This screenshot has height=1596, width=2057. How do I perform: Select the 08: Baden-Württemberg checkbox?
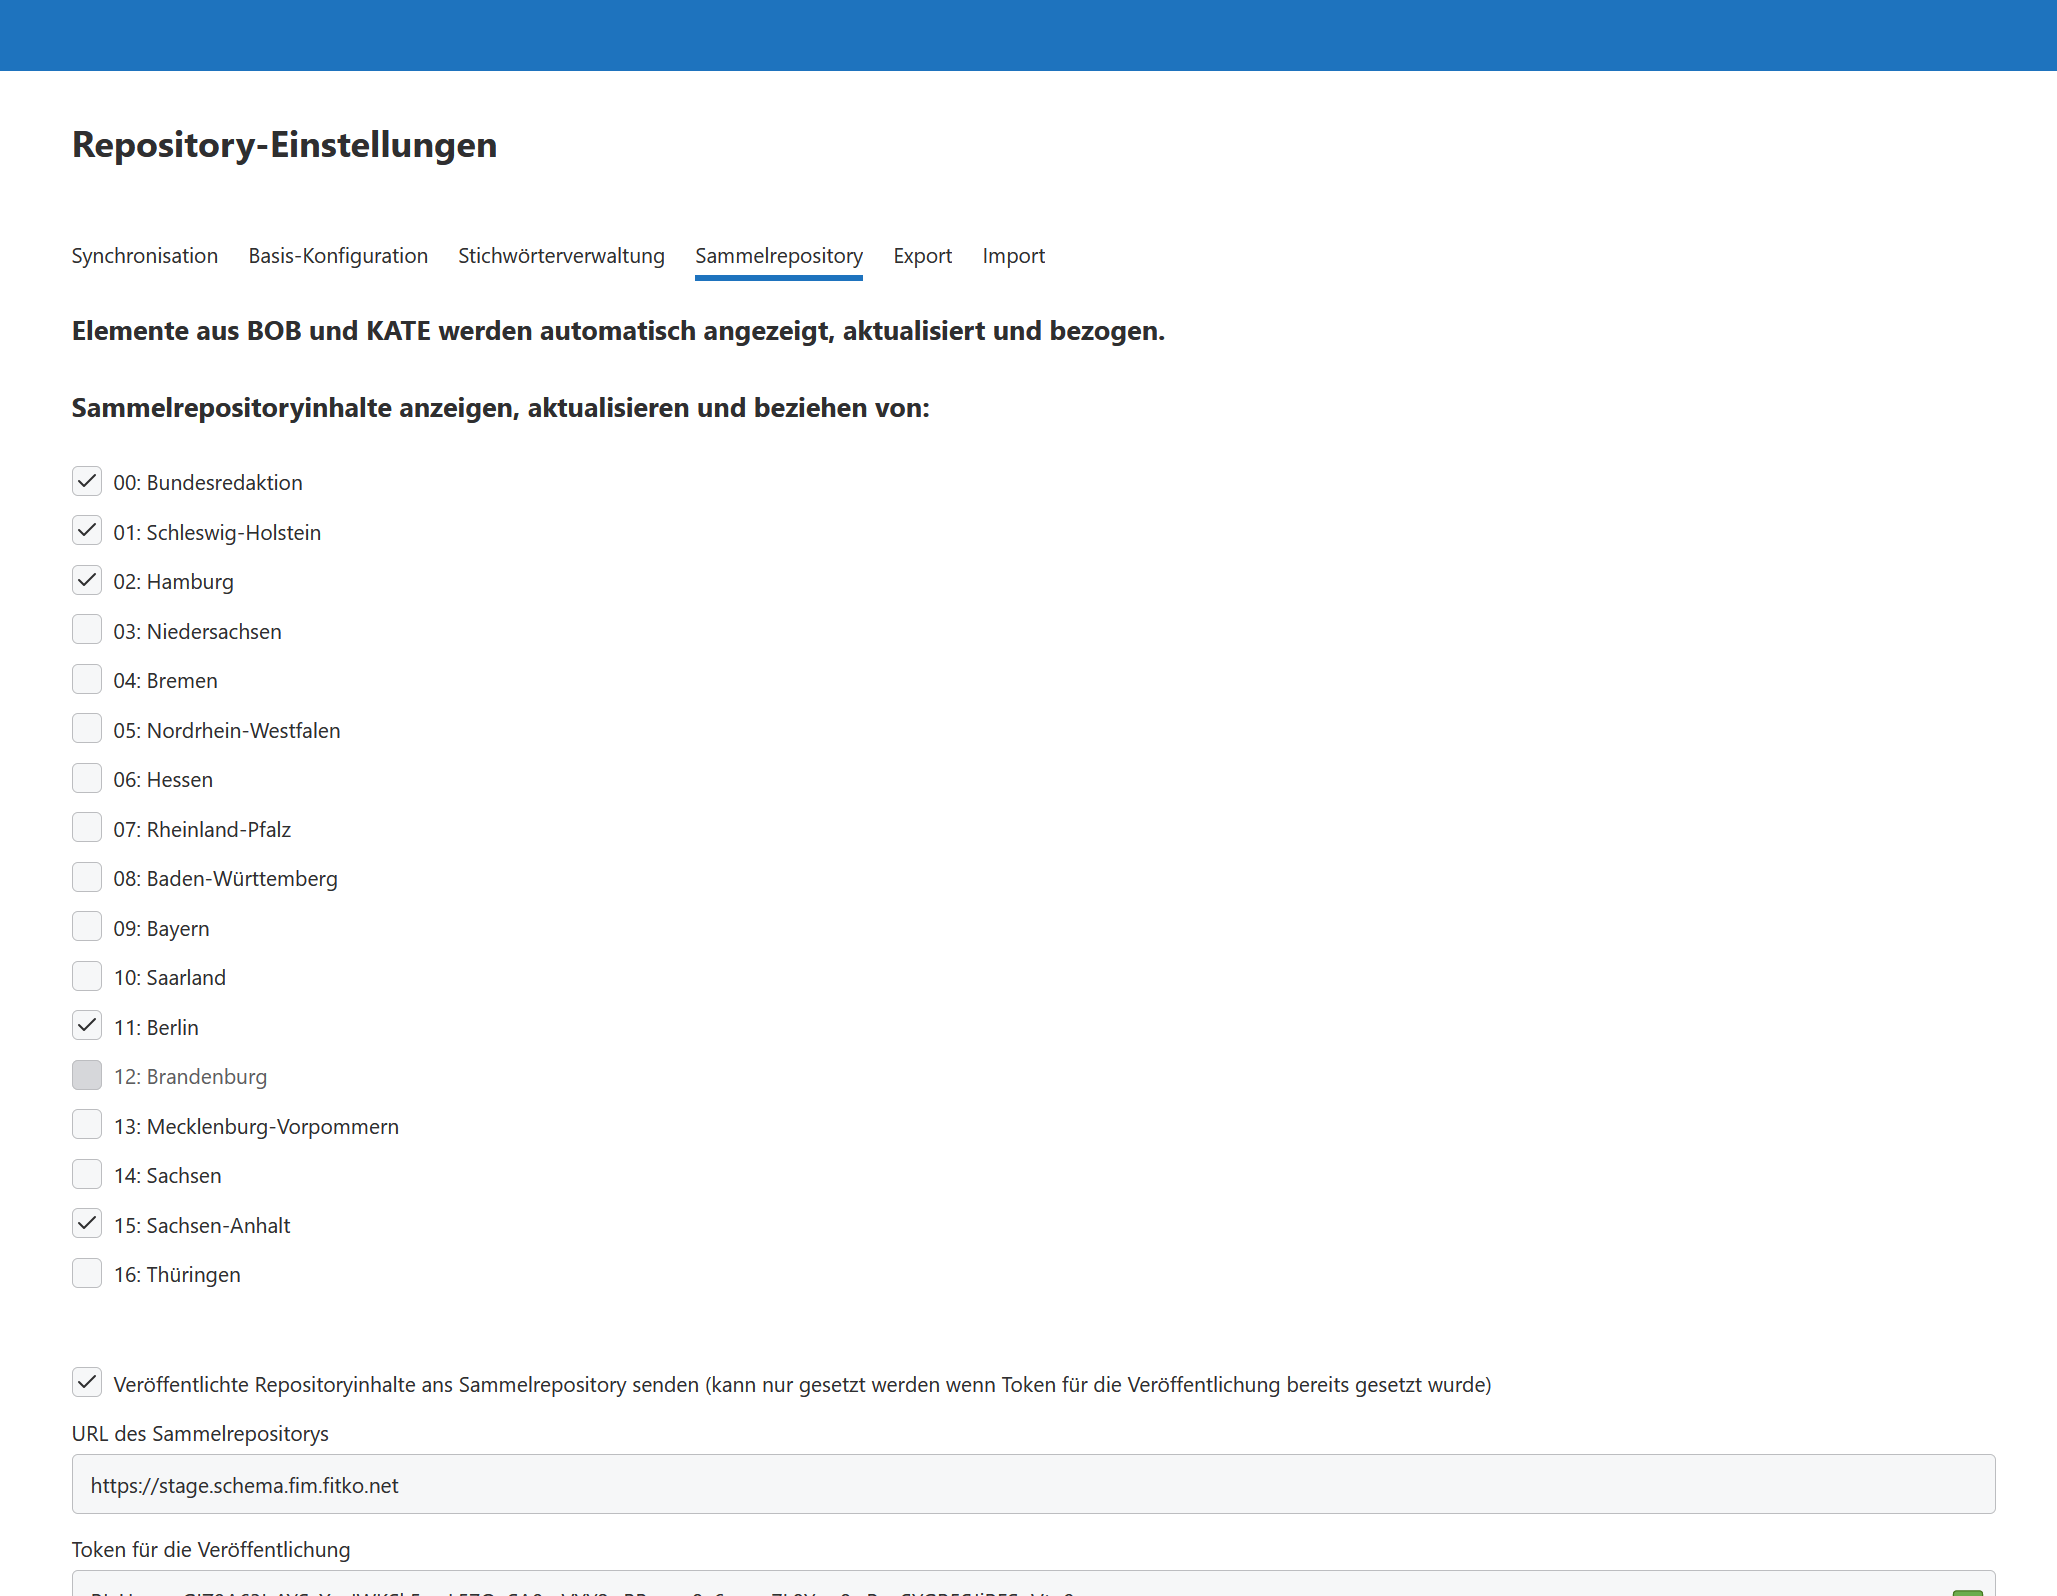[x=87, y=877]
